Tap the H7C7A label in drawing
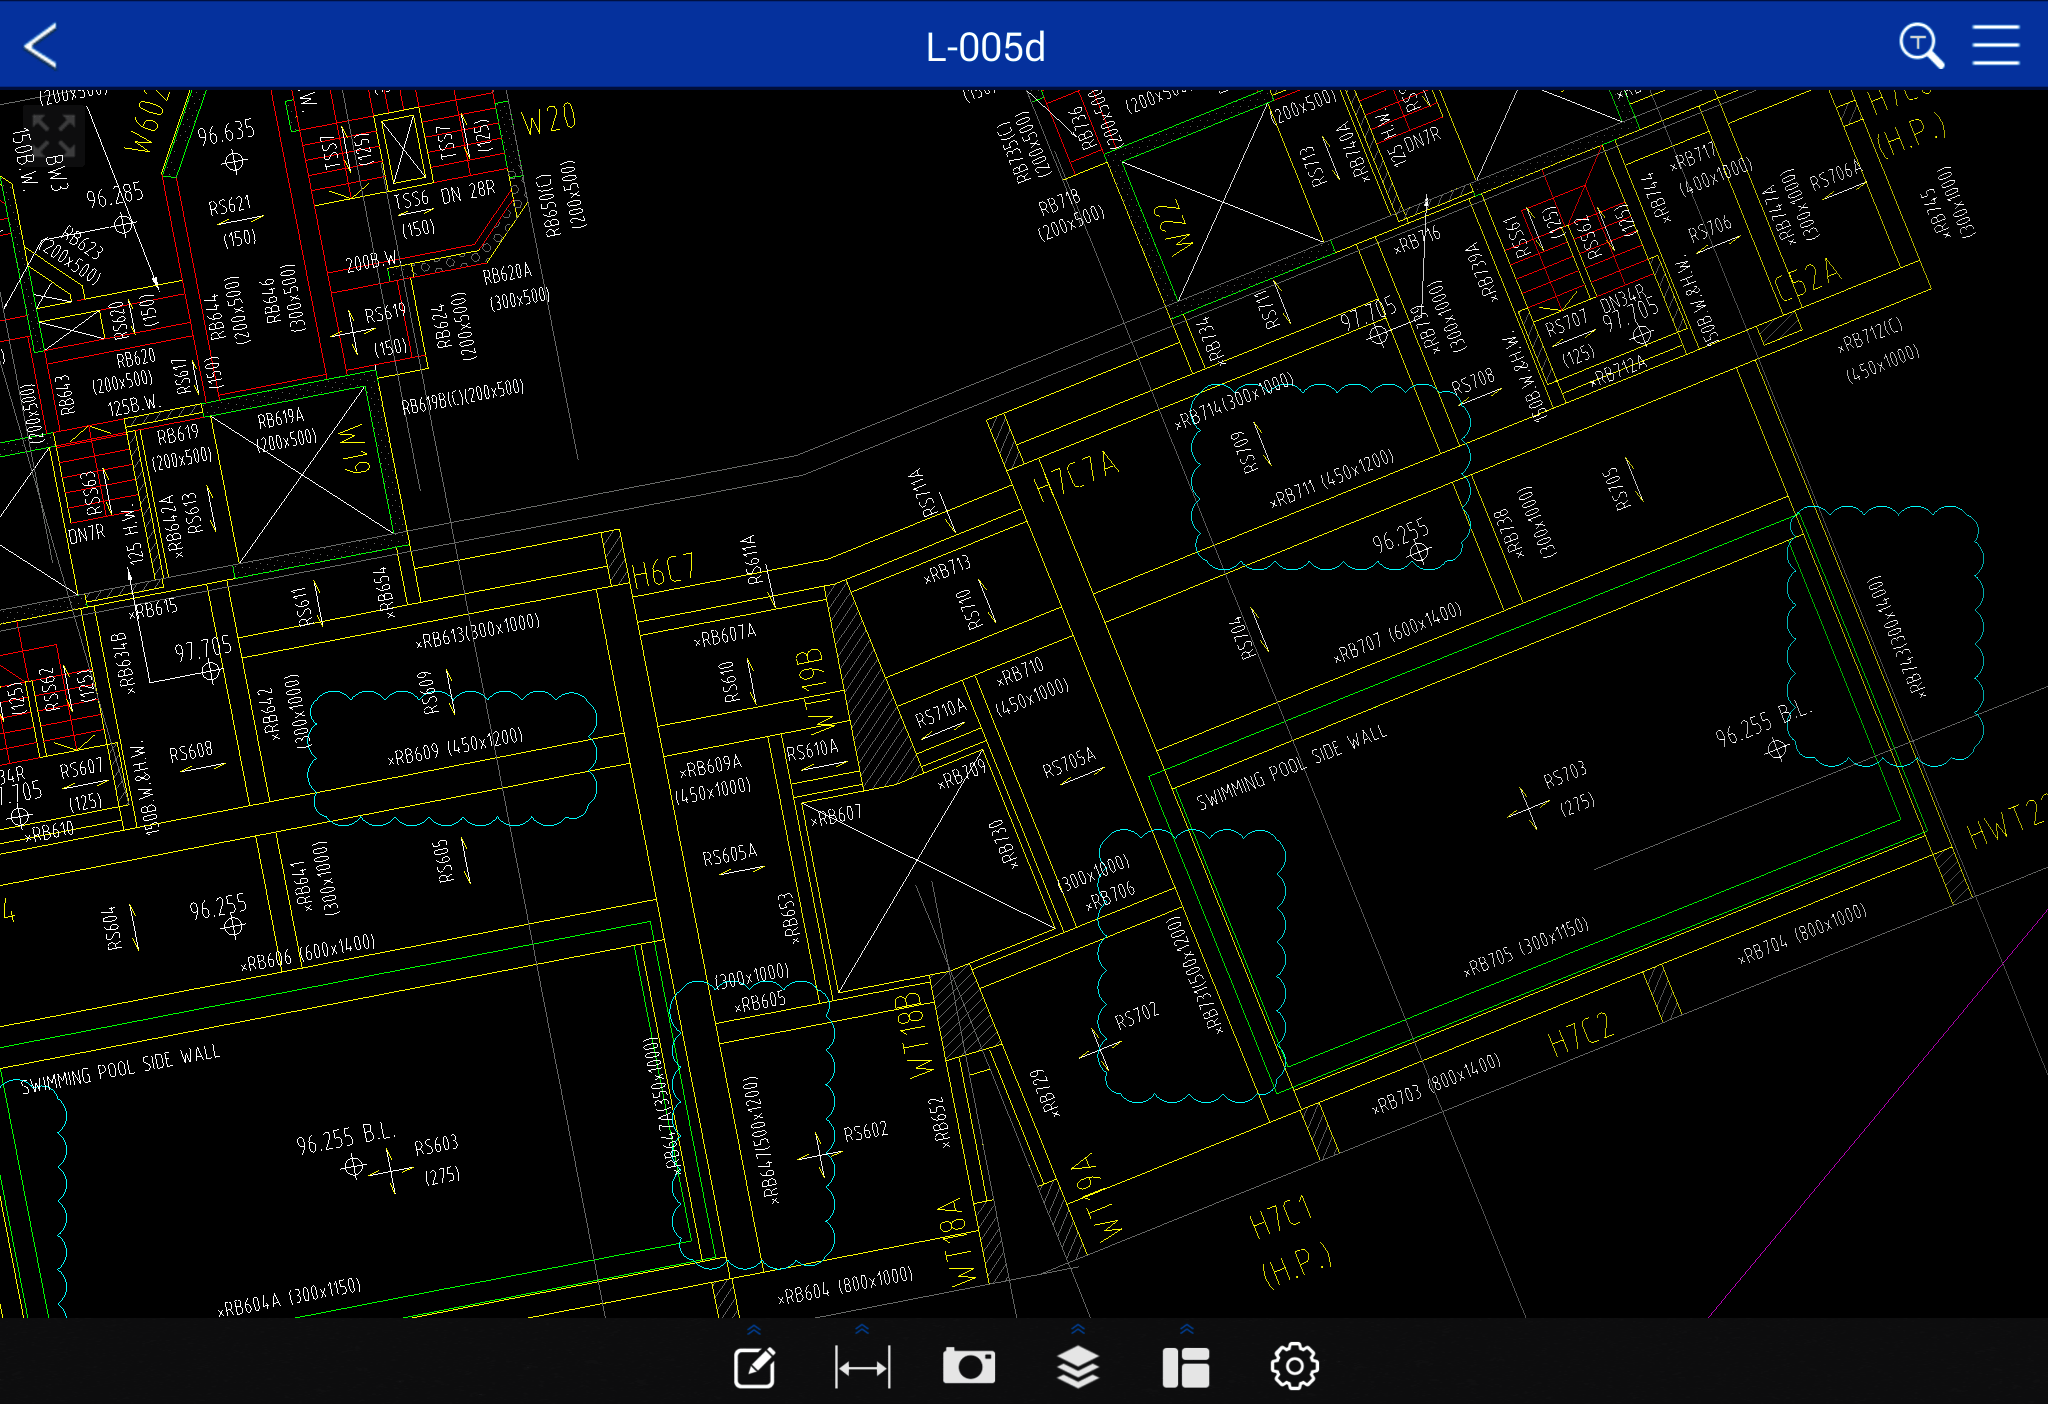Screen dimensions: 2048x1404 pyautogui.click(x=1076, y=476)
